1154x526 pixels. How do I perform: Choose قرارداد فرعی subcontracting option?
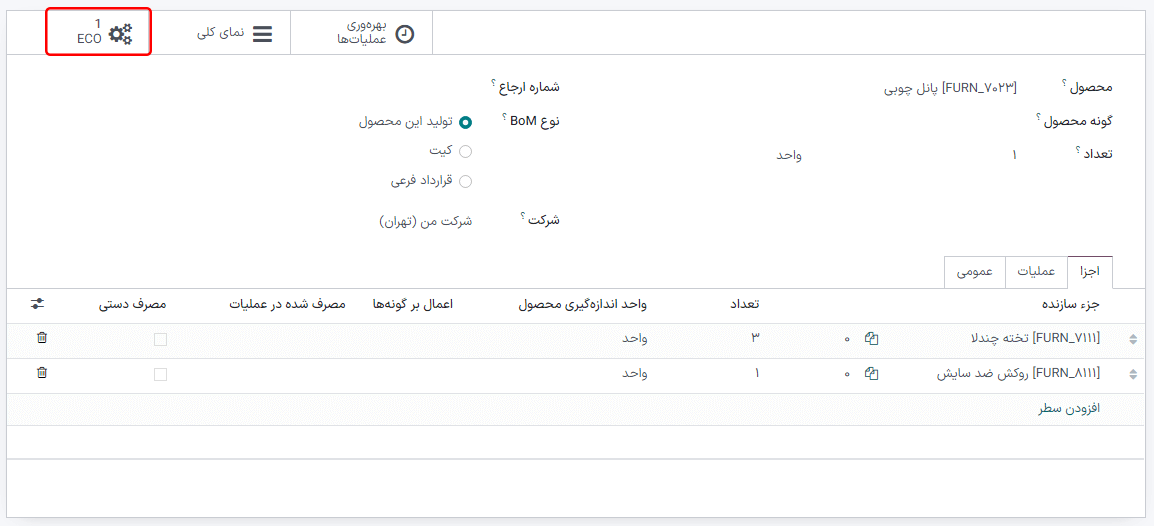tap(465, 181)
